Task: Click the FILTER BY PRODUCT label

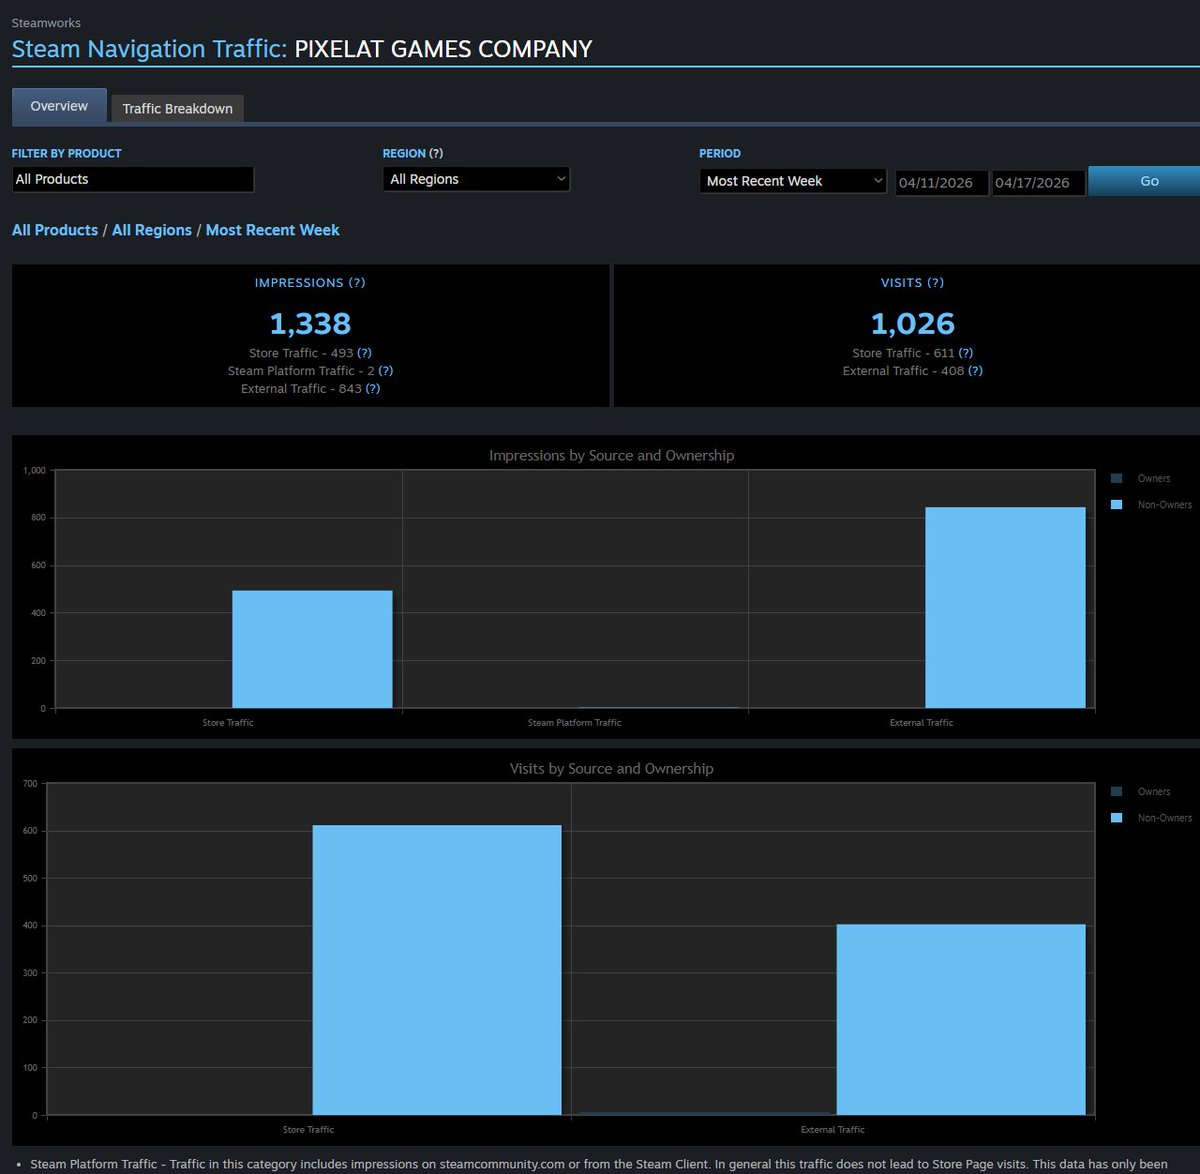Action: point(66,153)
